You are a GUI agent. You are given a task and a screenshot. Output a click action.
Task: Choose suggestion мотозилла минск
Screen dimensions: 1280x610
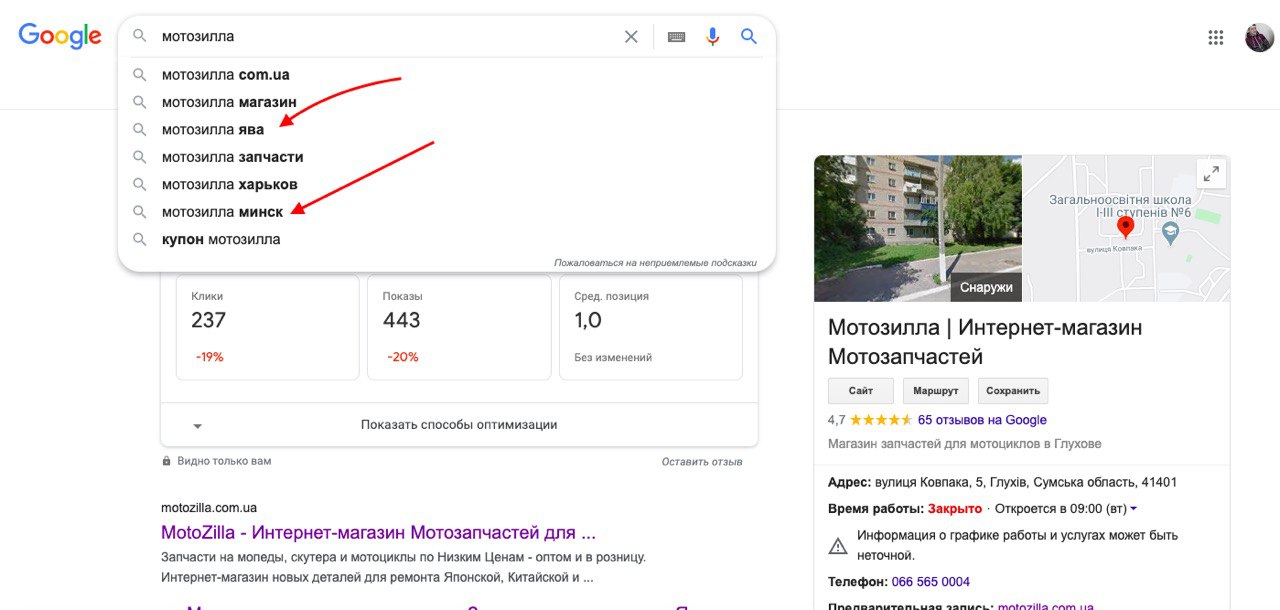point(446,212)
